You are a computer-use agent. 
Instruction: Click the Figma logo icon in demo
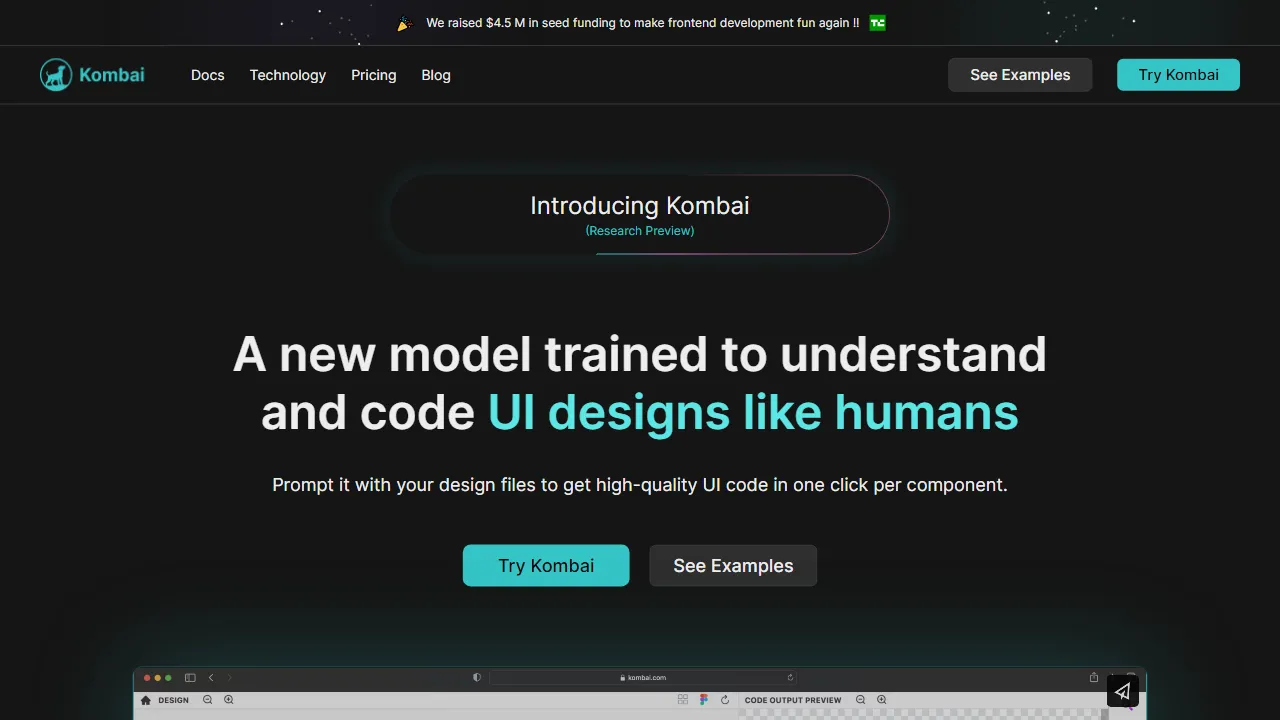(x=704, y=700)
